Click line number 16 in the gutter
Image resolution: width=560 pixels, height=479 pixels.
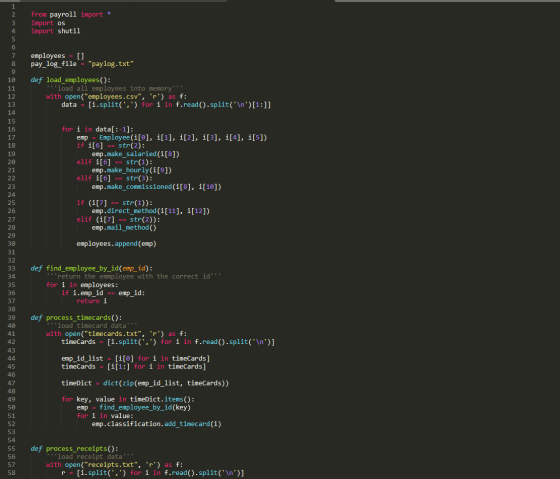pyautogui.click(x=11, y=129)
